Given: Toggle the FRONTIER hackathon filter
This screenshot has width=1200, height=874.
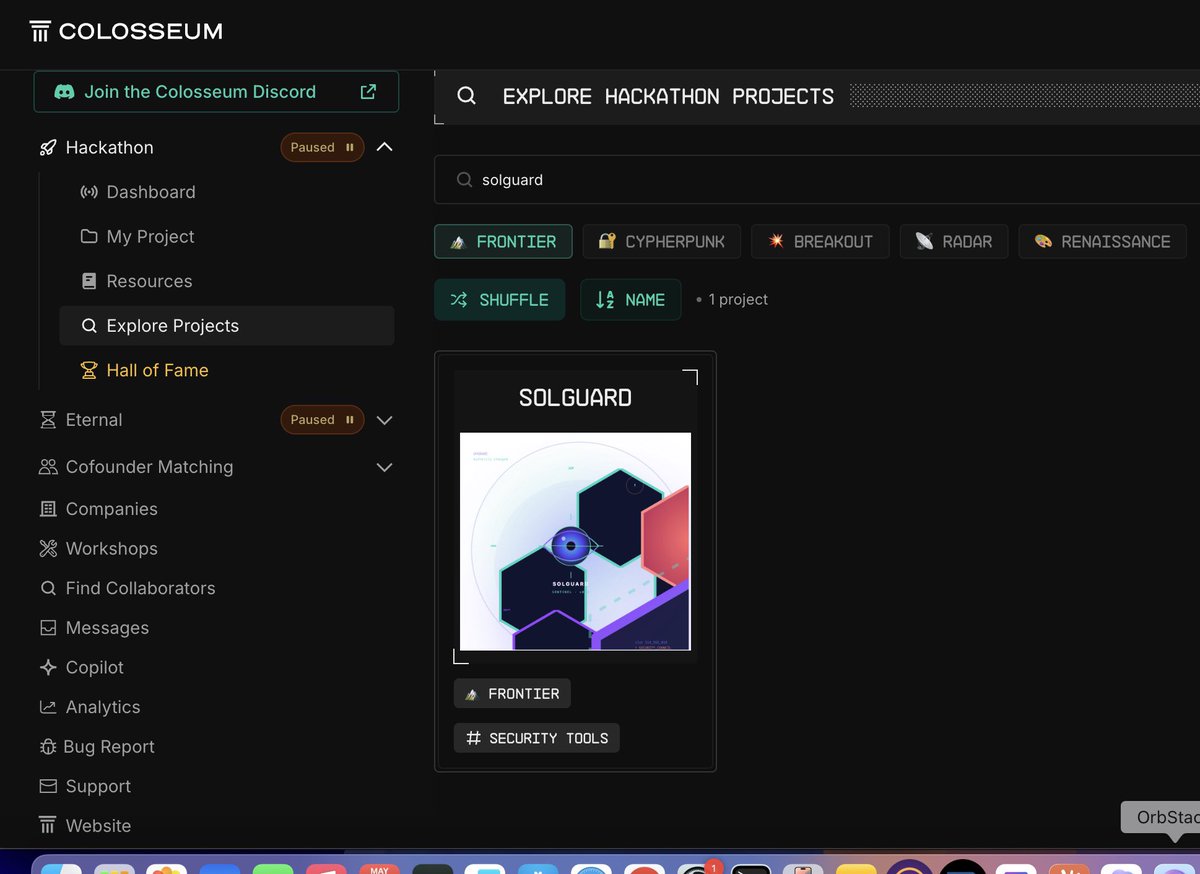Looking at the screenshot, I should [503, 241].
